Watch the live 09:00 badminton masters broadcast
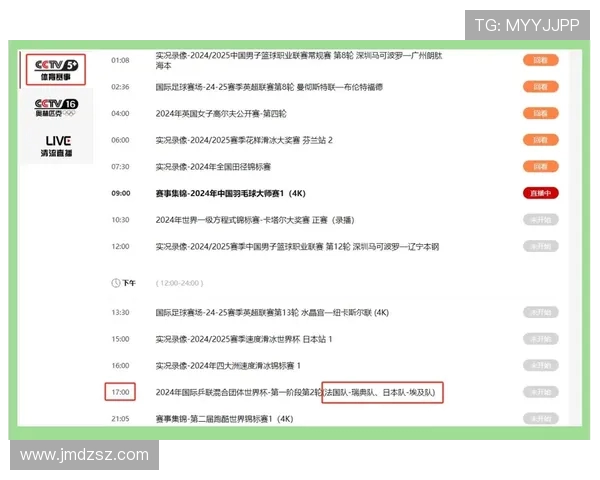Image resolution: width=600 pixels, height=480 pixels. (x=541, y=193)
